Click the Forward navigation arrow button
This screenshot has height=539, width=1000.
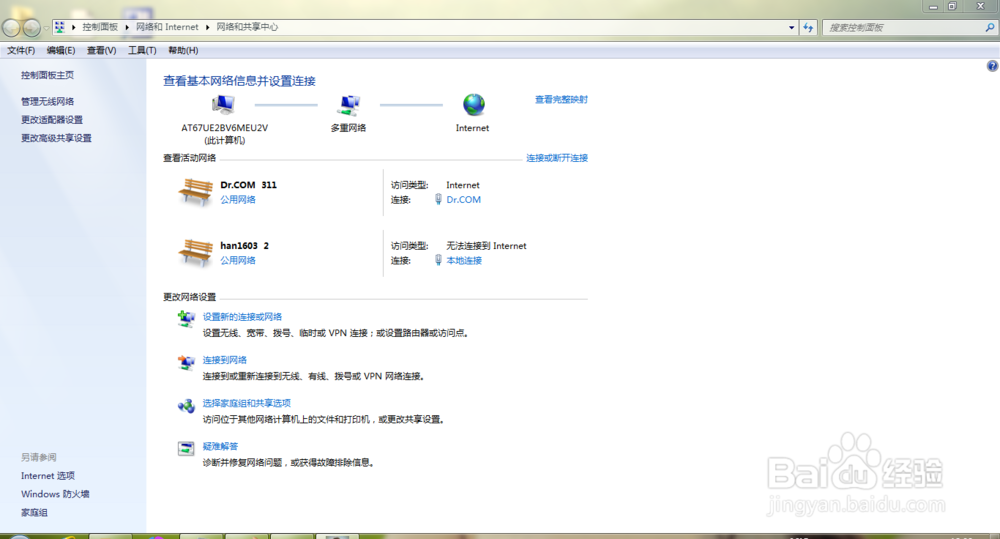click(32, 27)
